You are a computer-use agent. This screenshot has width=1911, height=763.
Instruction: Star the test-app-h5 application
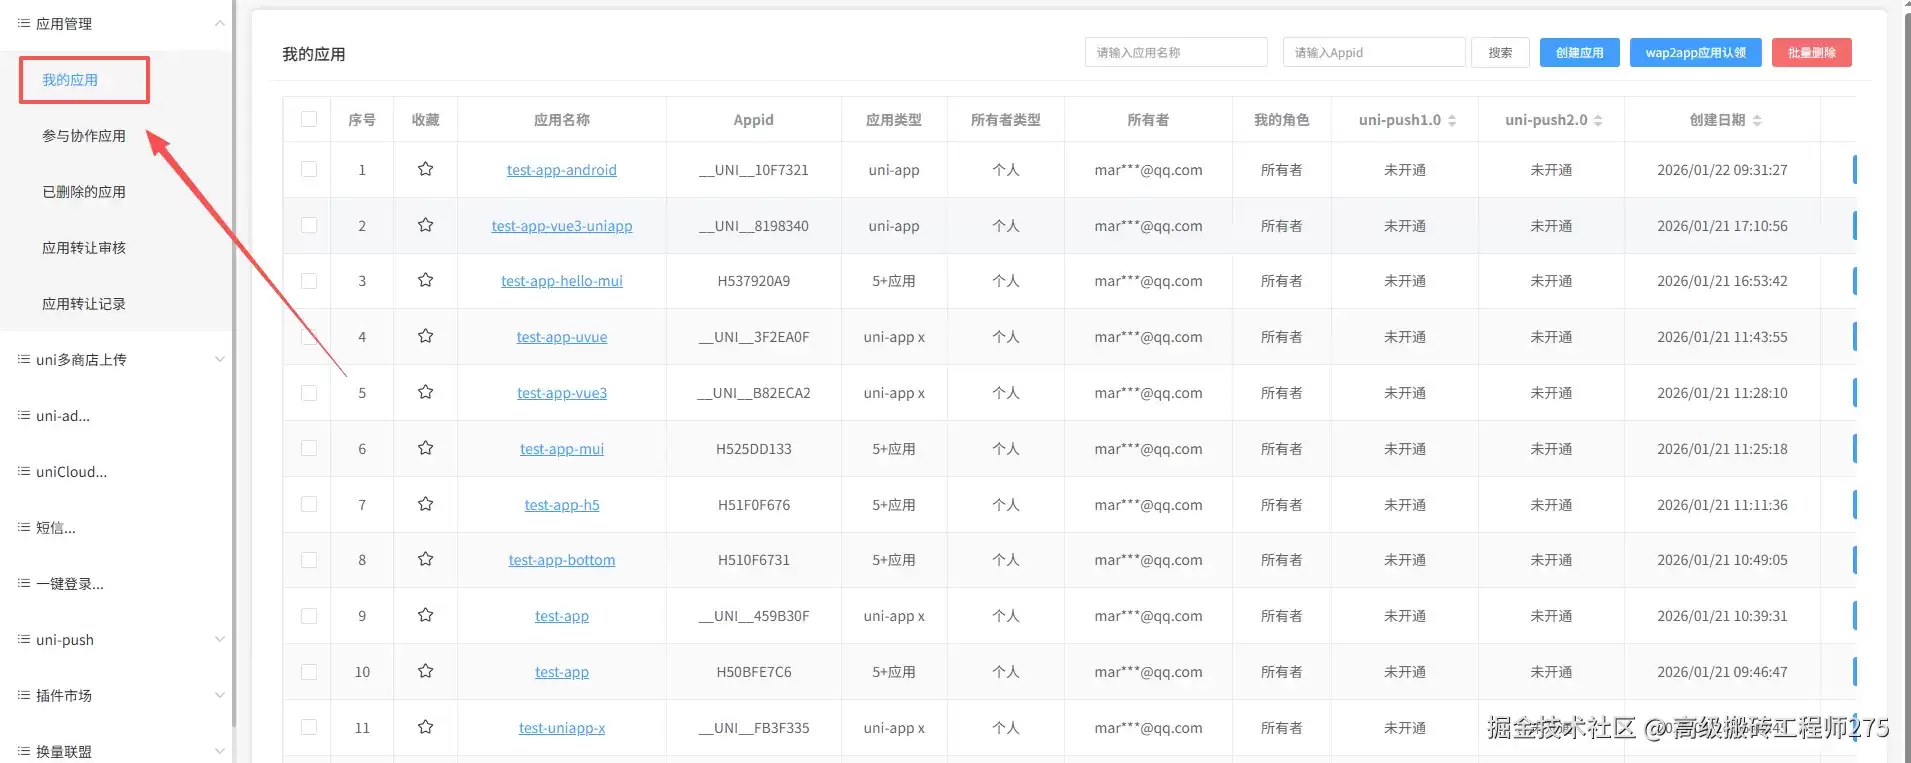[425, 504]
